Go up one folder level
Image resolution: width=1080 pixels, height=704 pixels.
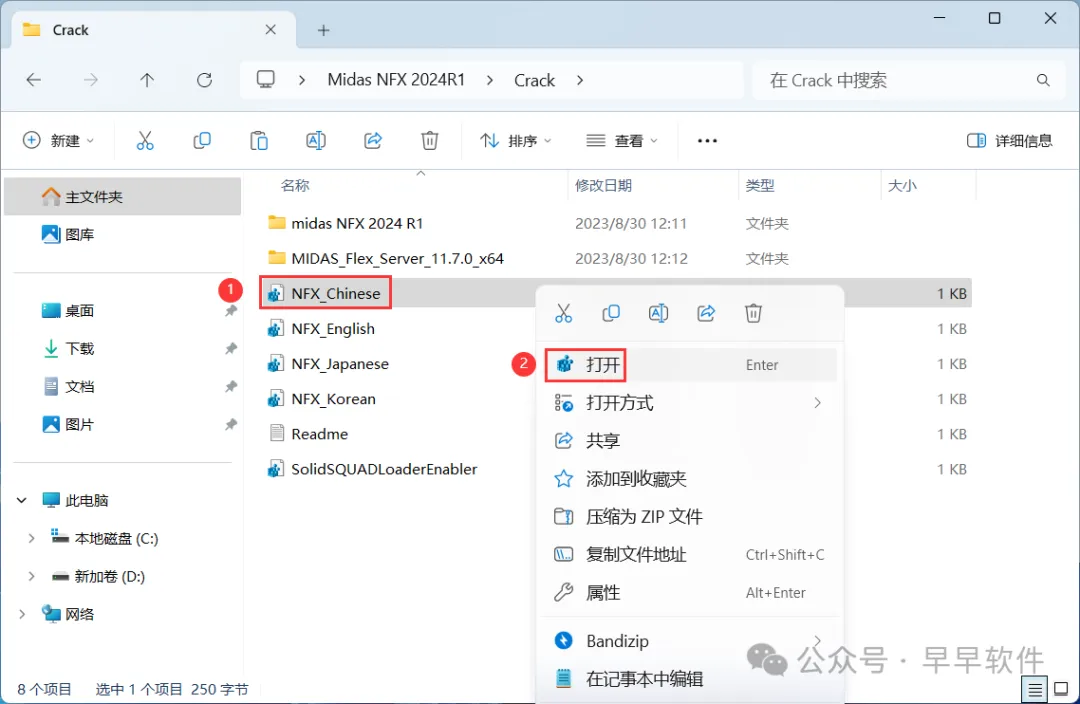coord(147,80)
